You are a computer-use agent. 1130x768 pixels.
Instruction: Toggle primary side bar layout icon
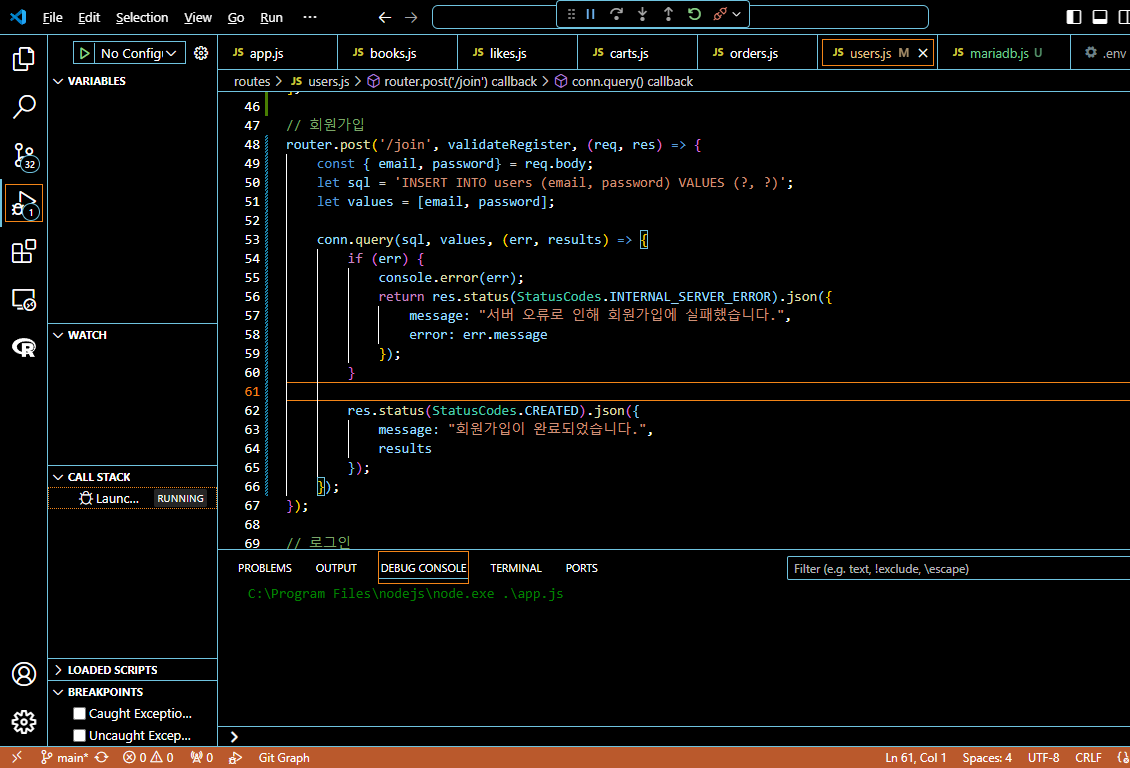(1074, 17)
